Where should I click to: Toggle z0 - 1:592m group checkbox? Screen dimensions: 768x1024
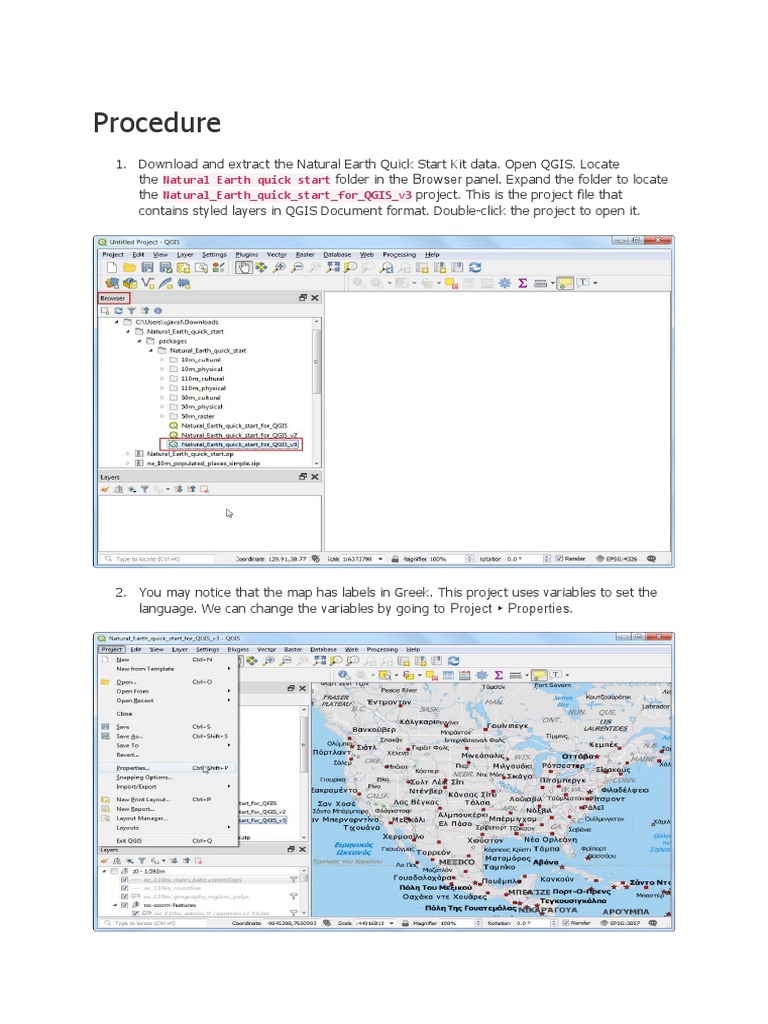click(114, 871)
